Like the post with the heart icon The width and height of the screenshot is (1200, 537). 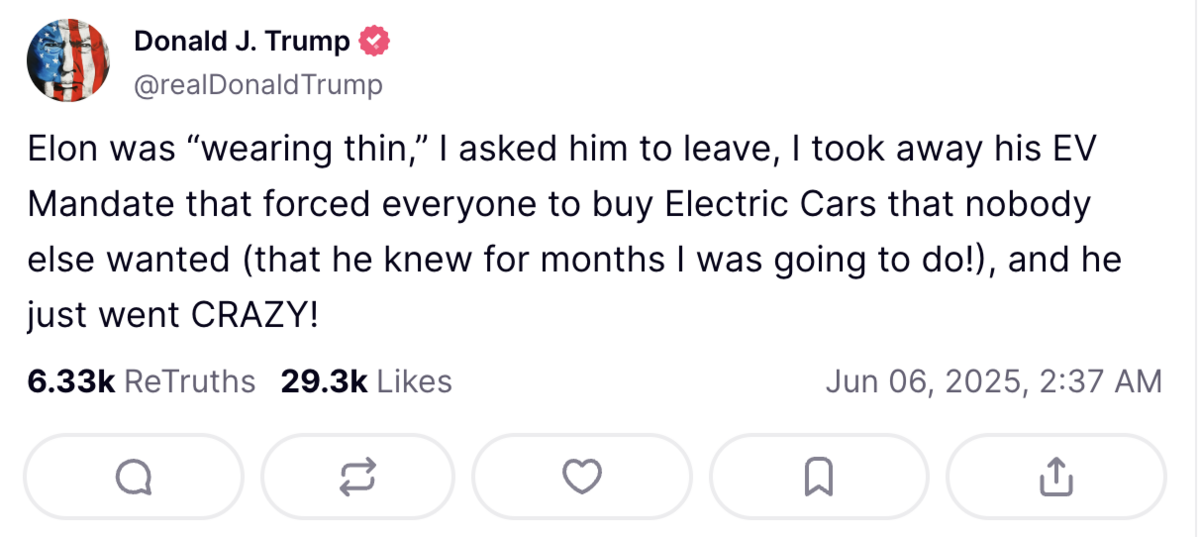click(581, 478)
